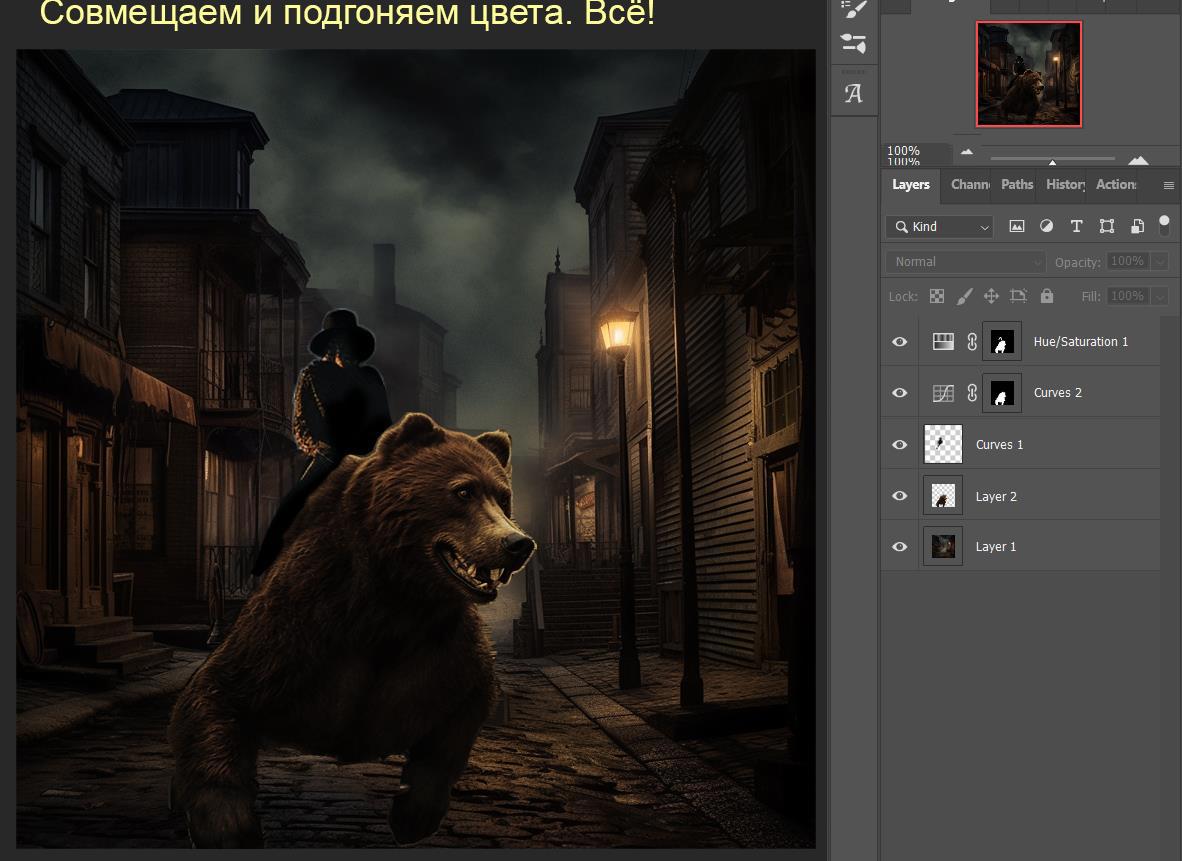Open the Normal blend mode dropdown
This screenshot has height=861, width=1182.
tap(965, 262)
